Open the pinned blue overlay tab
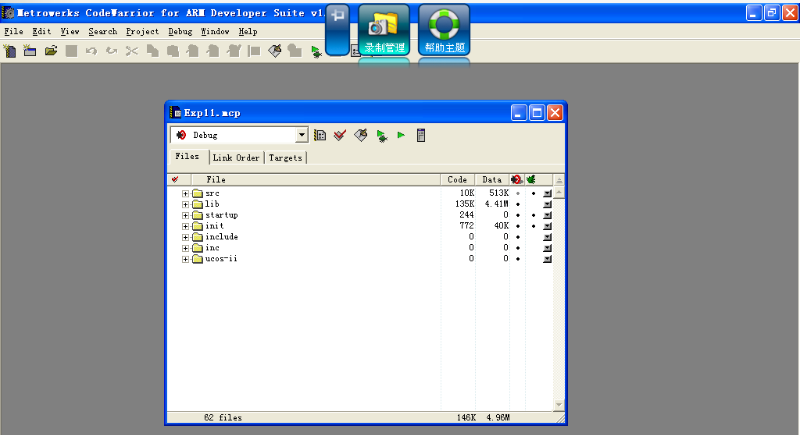Screen dimensions: 800x435 (337, 30)
